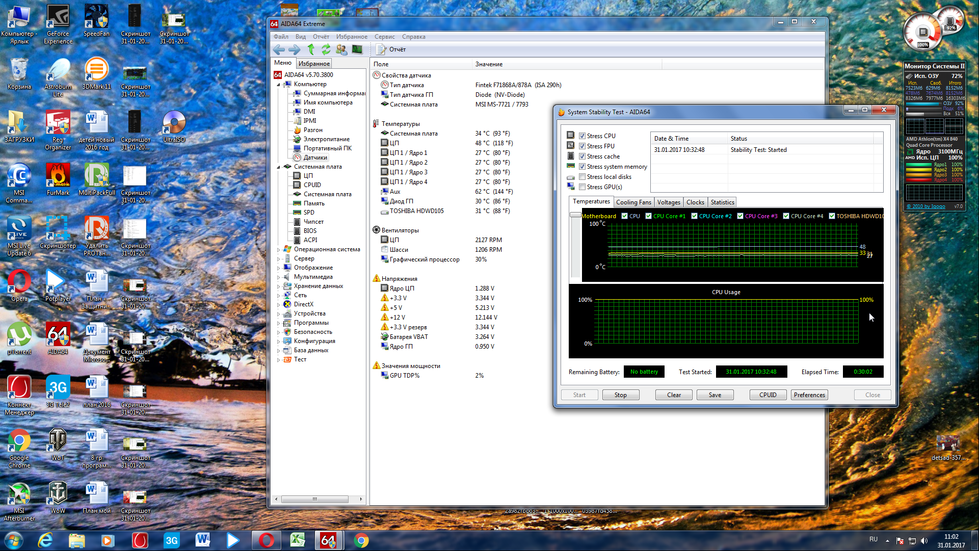The image size is (979, 551).
Task: Click Stop button in stability test
Action: tap(620, 395)
